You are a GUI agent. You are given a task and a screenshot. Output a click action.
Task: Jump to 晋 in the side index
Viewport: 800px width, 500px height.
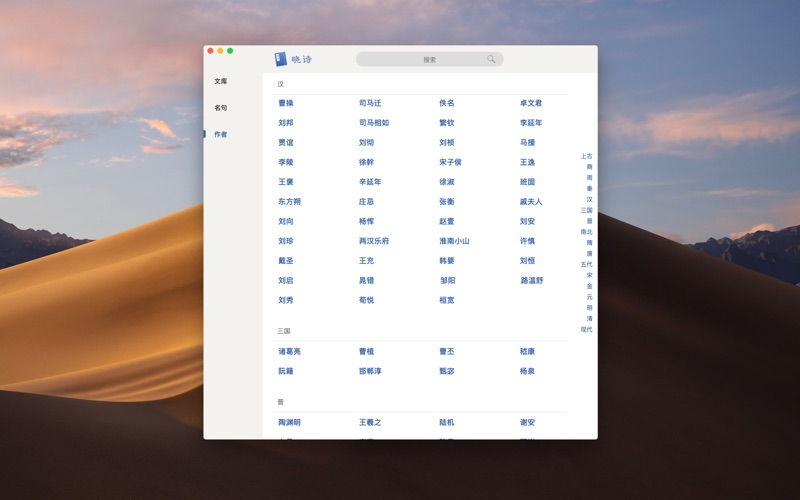[589, 221]
